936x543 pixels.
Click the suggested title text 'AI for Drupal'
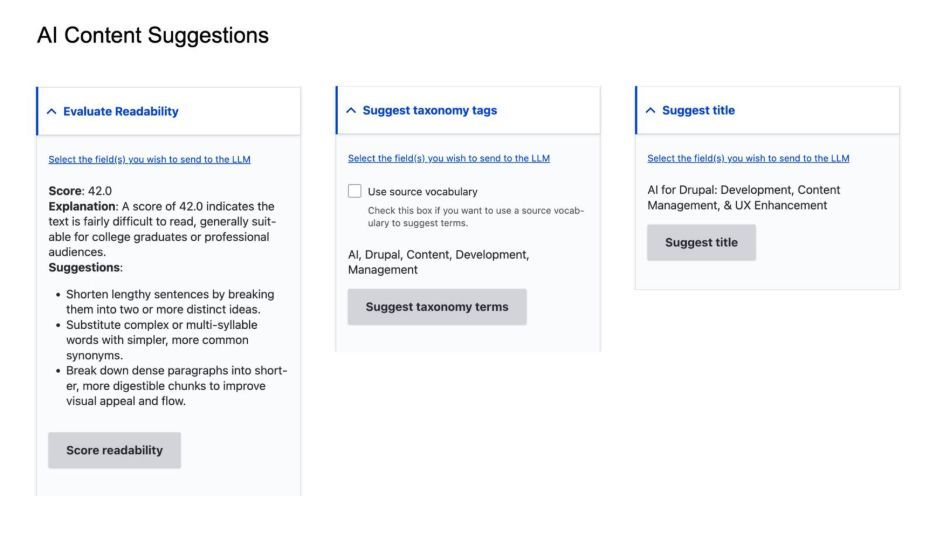tap(743, 197)
